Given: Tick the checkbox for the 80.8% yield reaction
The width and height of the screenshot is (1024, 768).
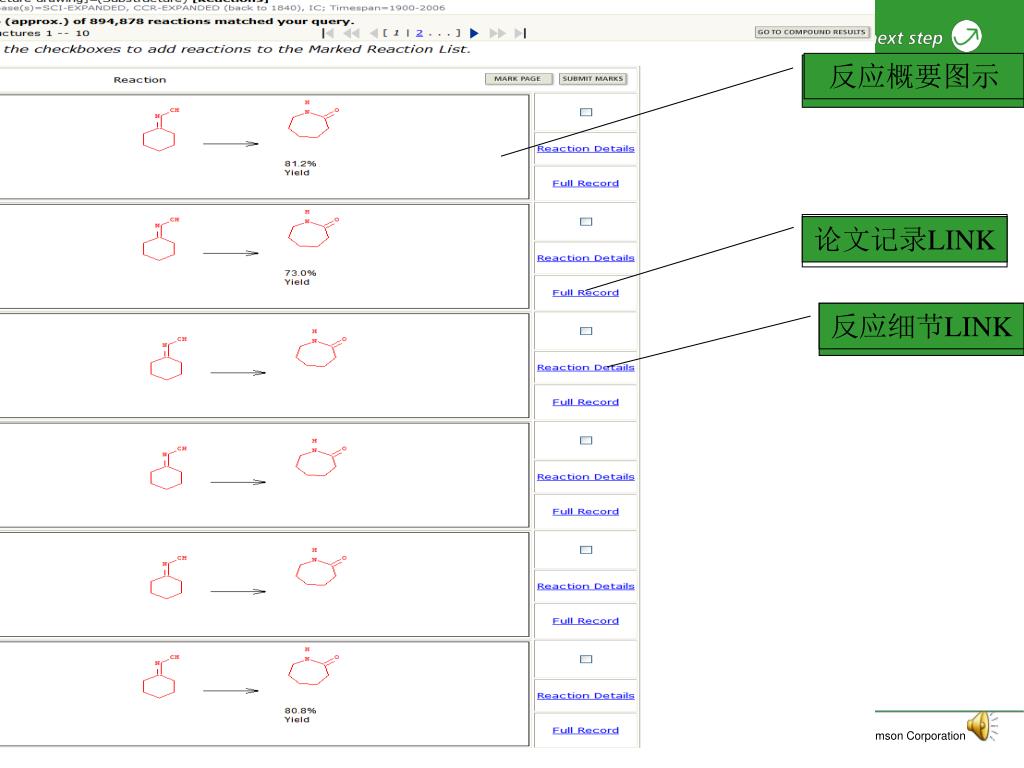Looking at the screenshot, I should 586,659.
